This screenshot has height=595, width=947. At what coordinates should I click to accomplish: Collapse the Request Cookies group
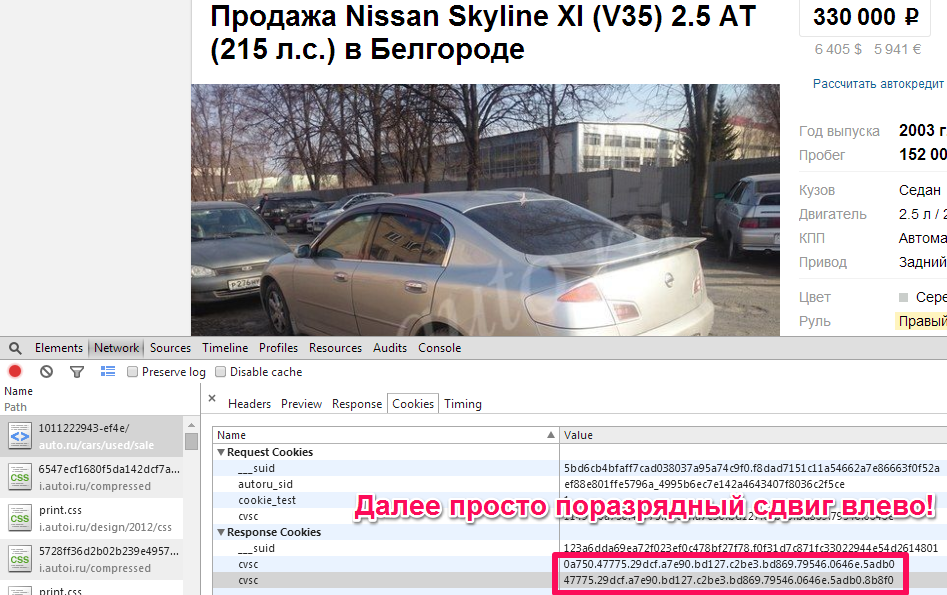pyautogui.click(x=221, y=452)
